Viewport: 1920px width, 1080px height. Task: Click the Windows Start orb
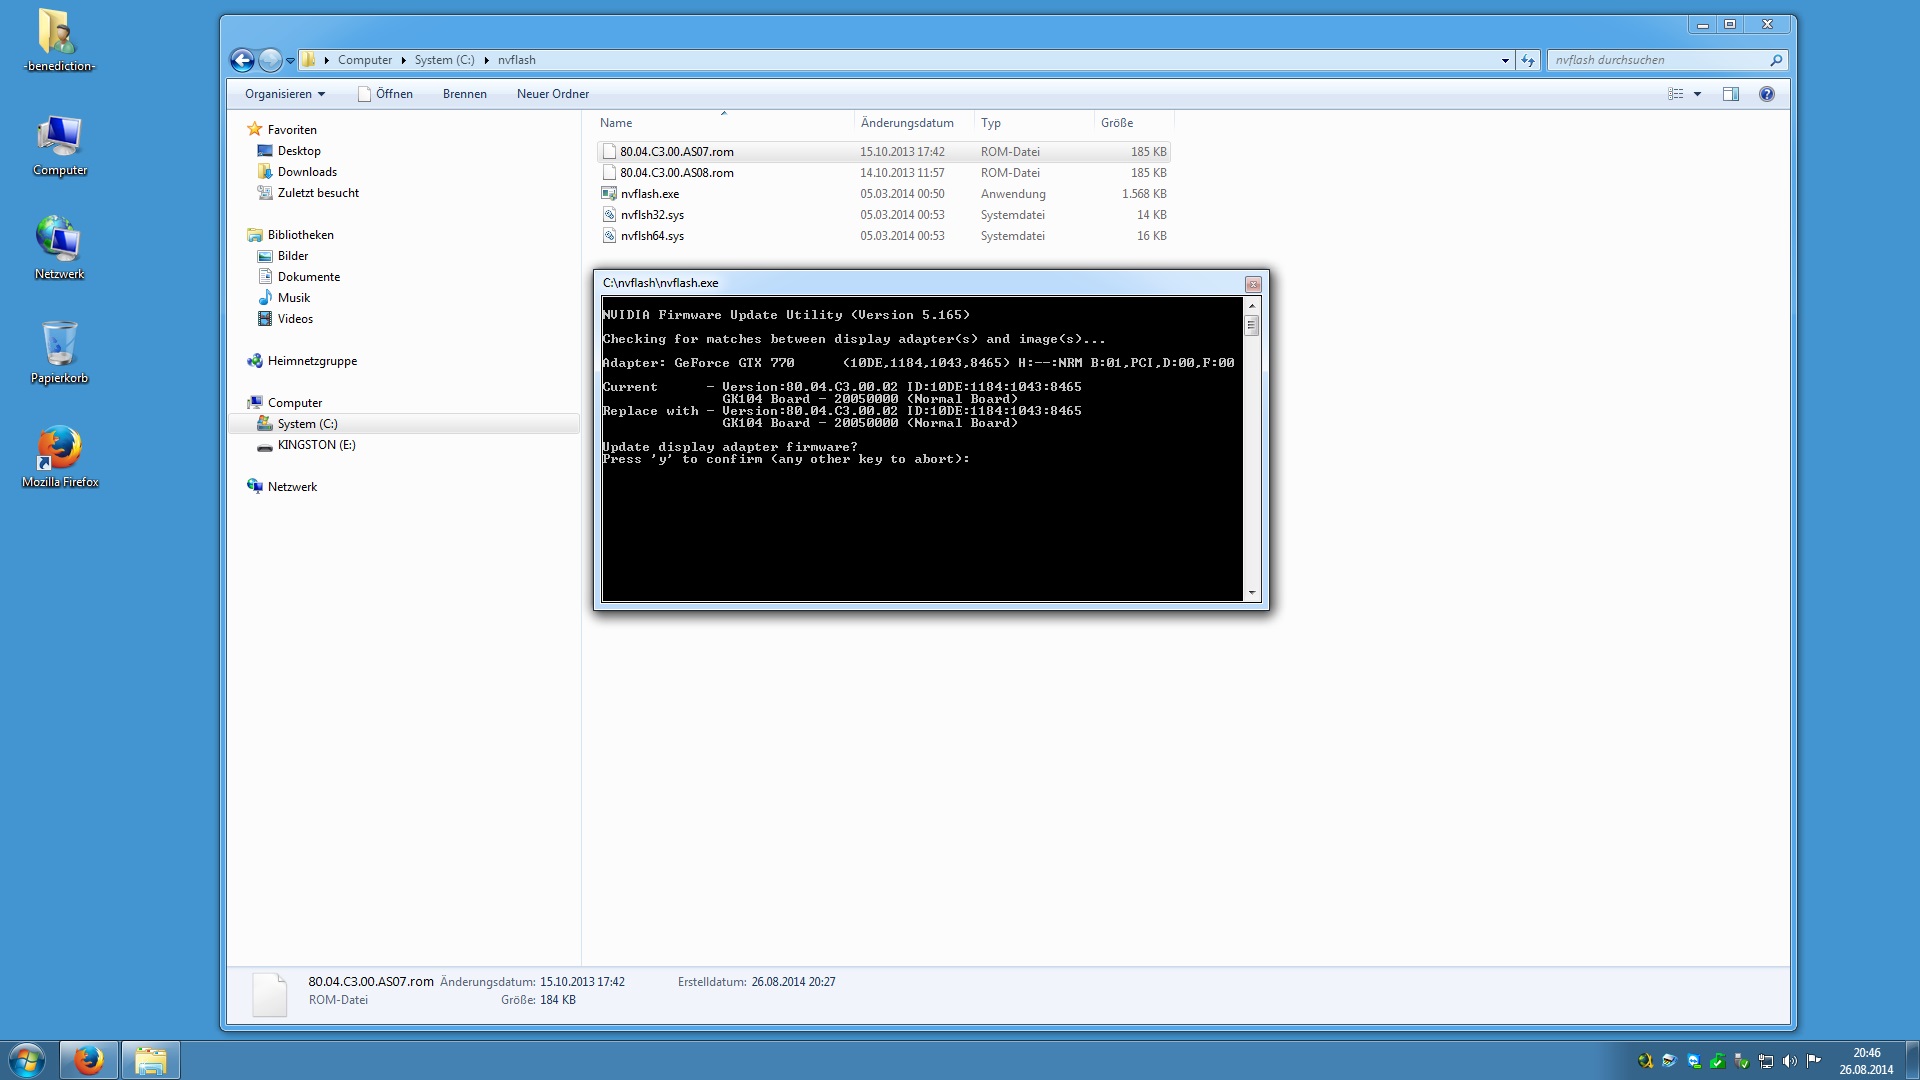(x=26, y=1059)
